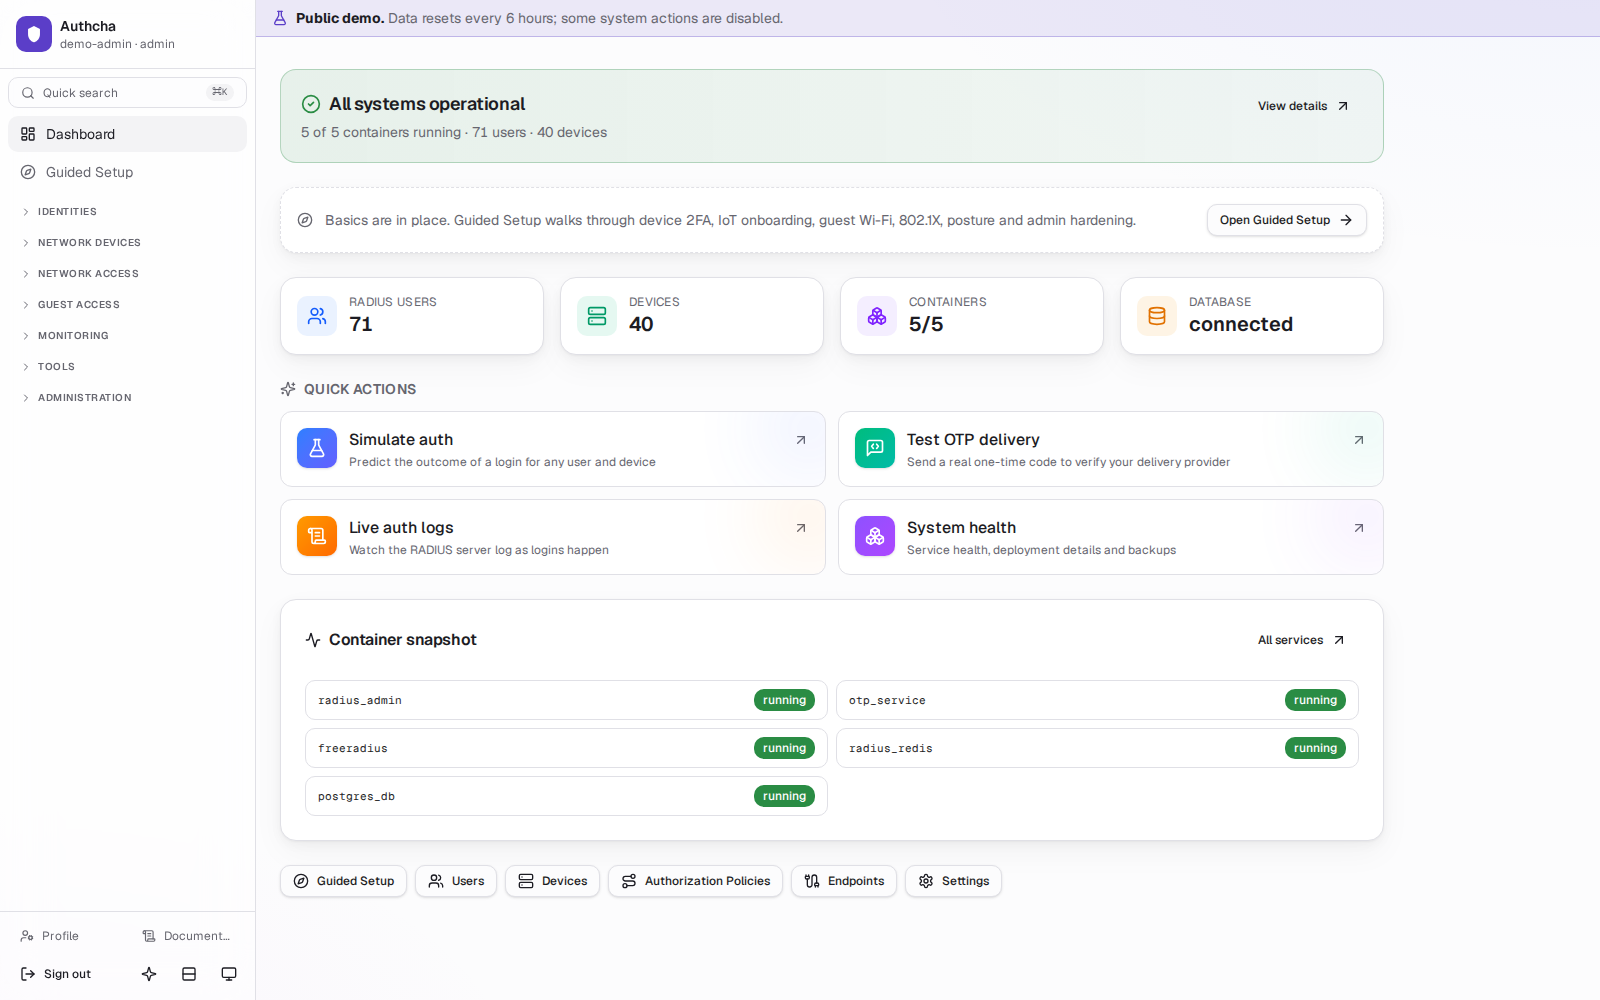Click the green message icon for Test OTP delivery
Screen dimensions: 1600x1000
(x=875, y=448)
